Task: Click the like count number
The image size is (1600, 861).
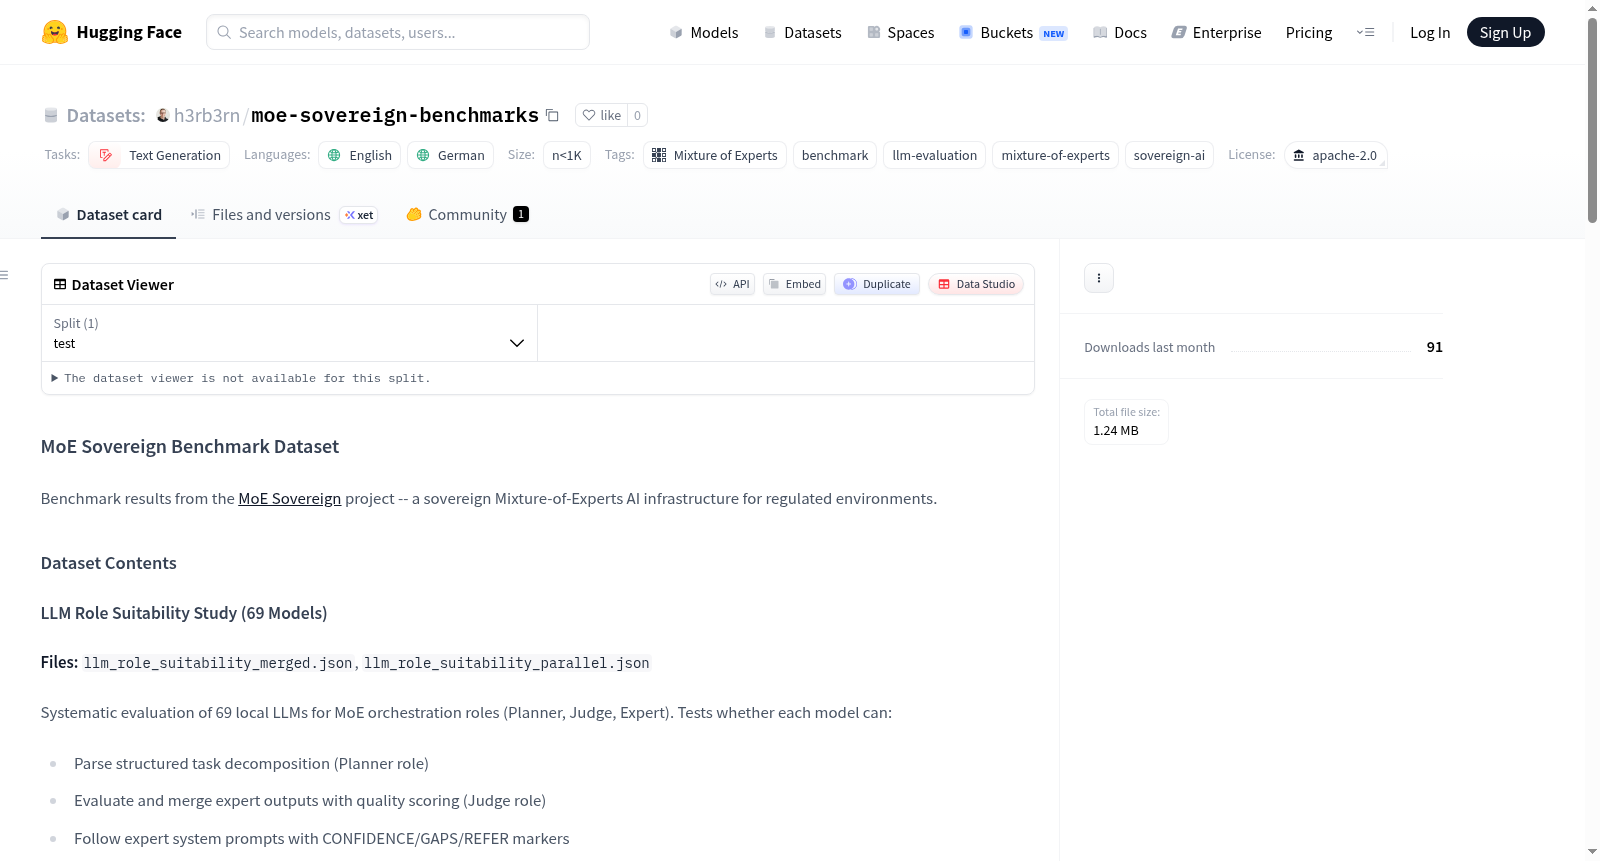Action: (x=637, y=115)
